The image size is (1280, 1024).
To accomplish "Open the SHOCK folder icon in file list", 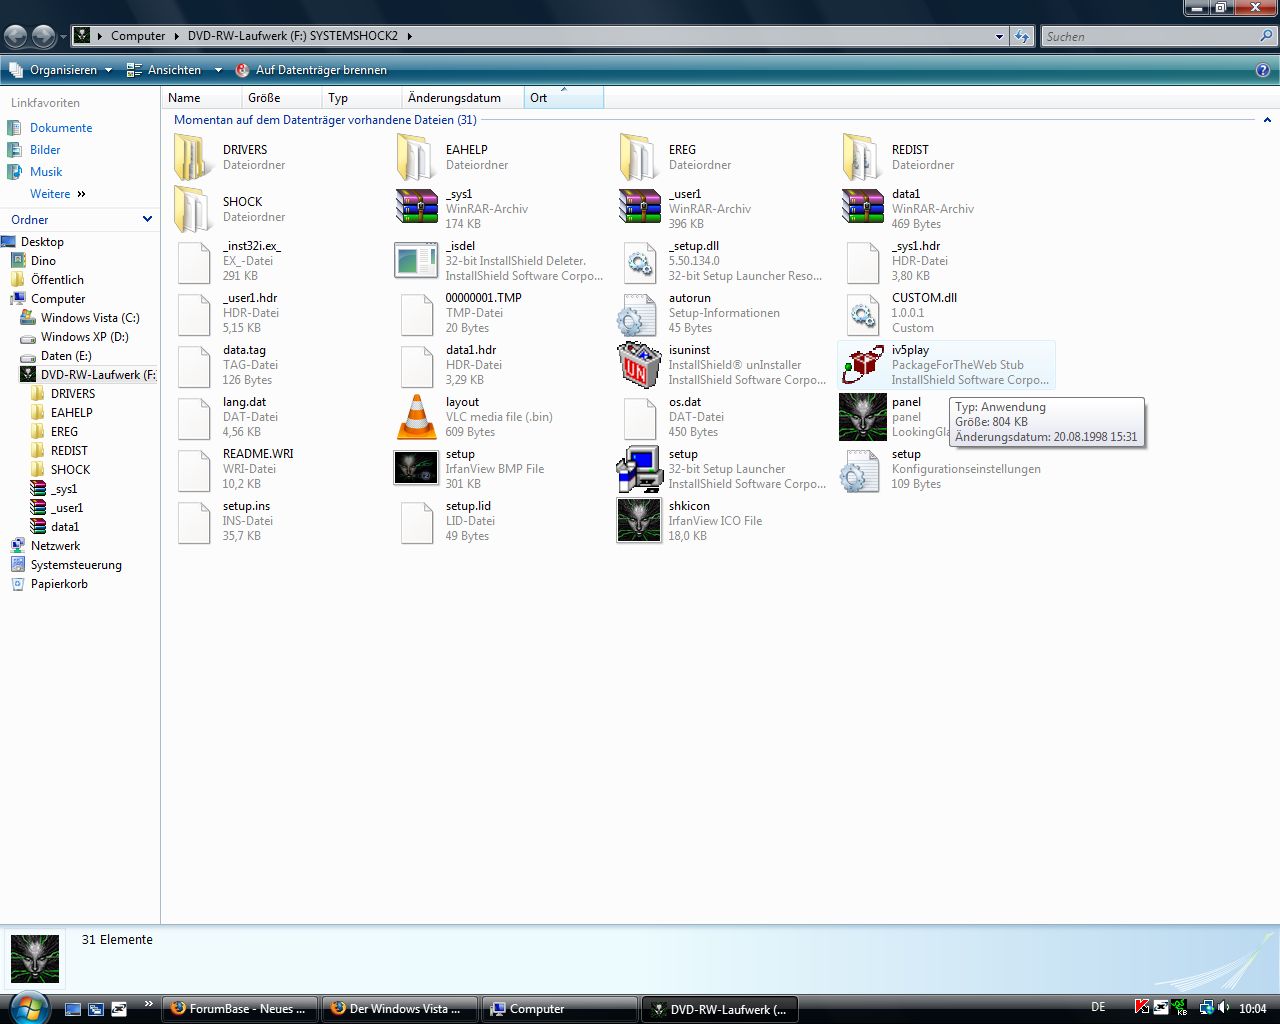I will click(193, 210).
